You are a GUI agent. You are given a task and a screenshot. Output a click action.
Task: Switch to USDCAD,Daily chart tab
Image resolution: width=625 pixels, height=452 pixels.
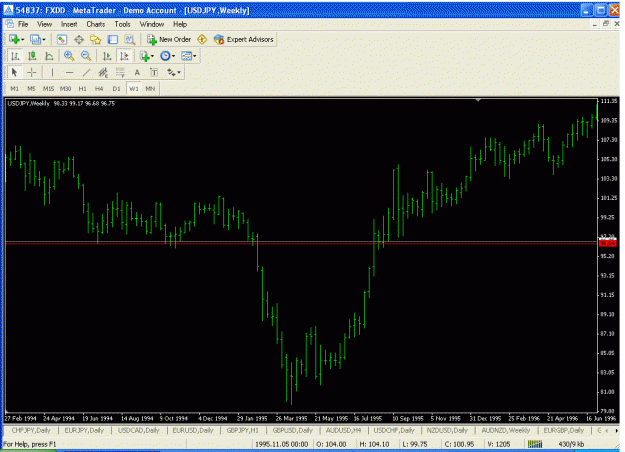click(x=139, y=430)
